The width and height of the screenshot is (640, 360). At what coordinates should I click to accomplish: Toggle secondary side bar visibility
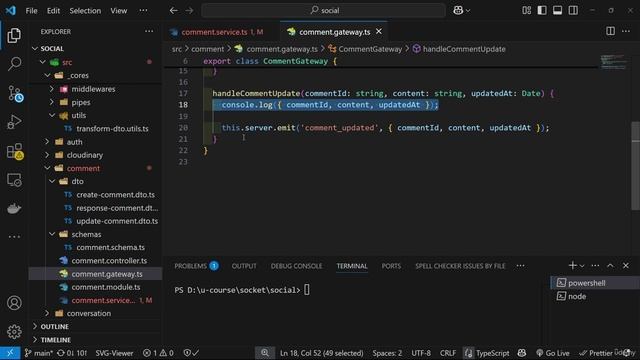(x=573, y=11)
